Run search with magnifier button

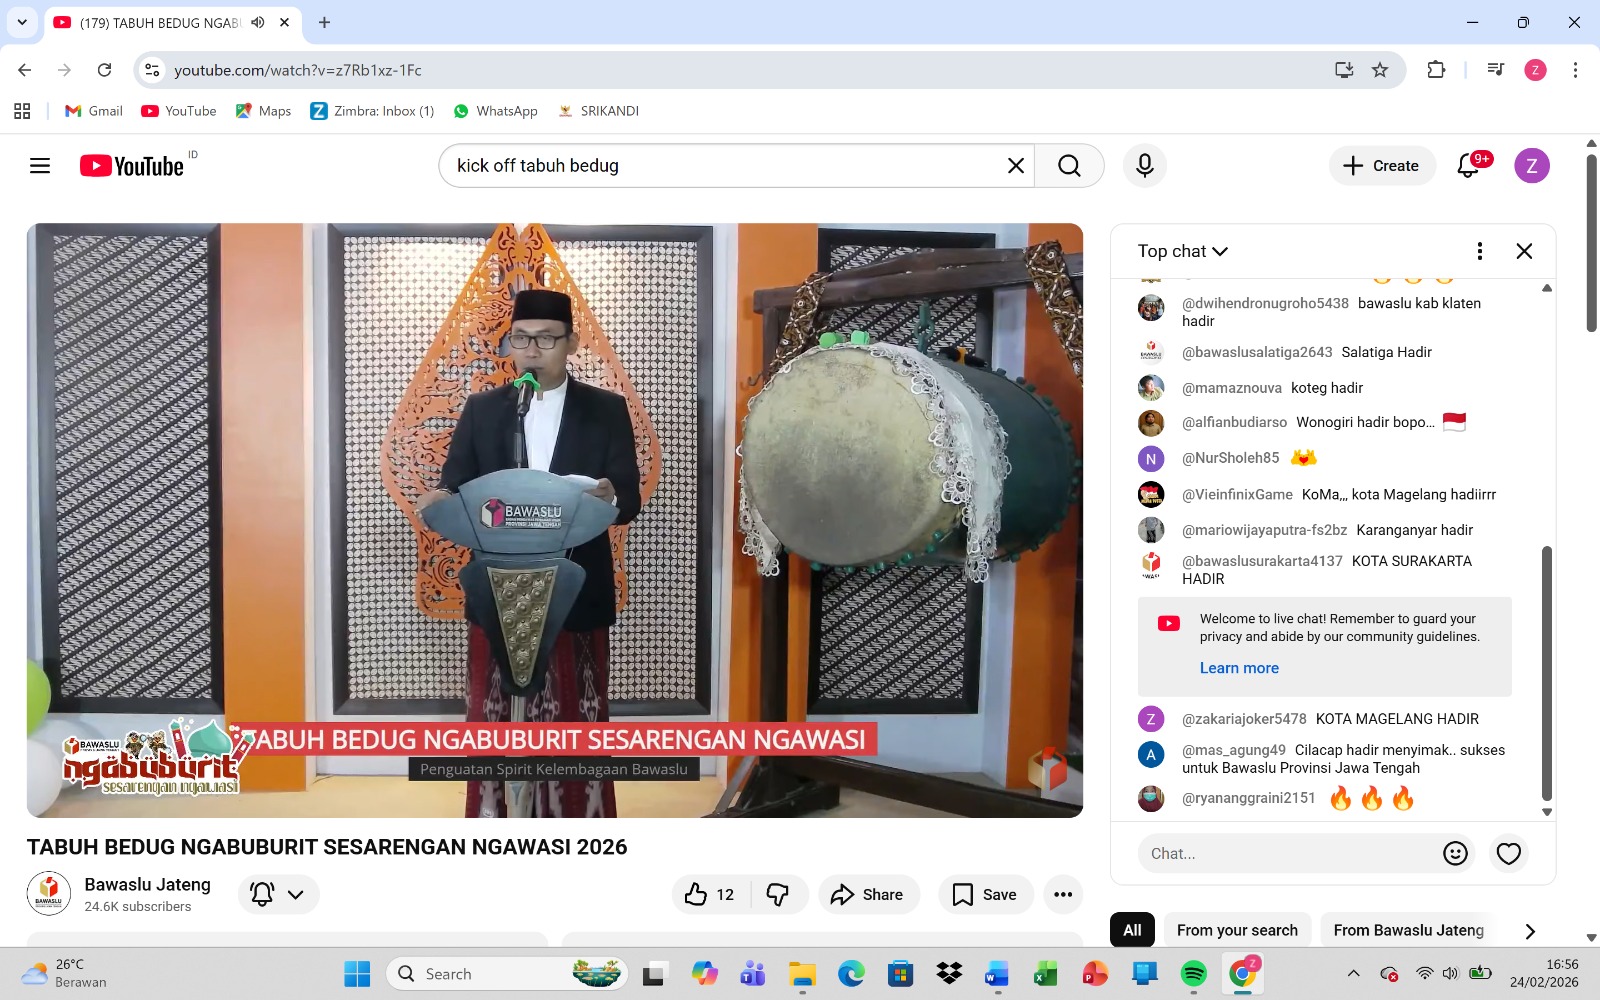[1069, 166]
